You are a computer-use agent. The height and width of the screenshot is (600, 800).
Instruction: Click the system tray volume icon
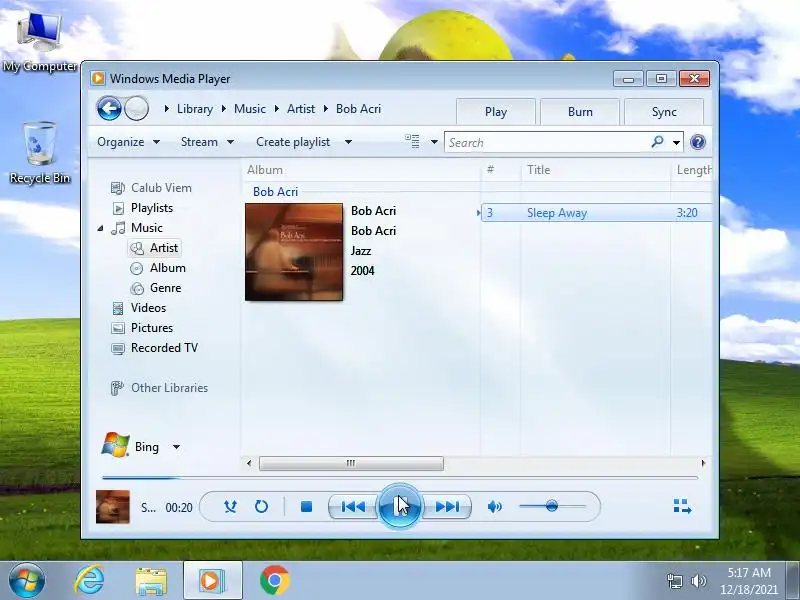(698, 581)
